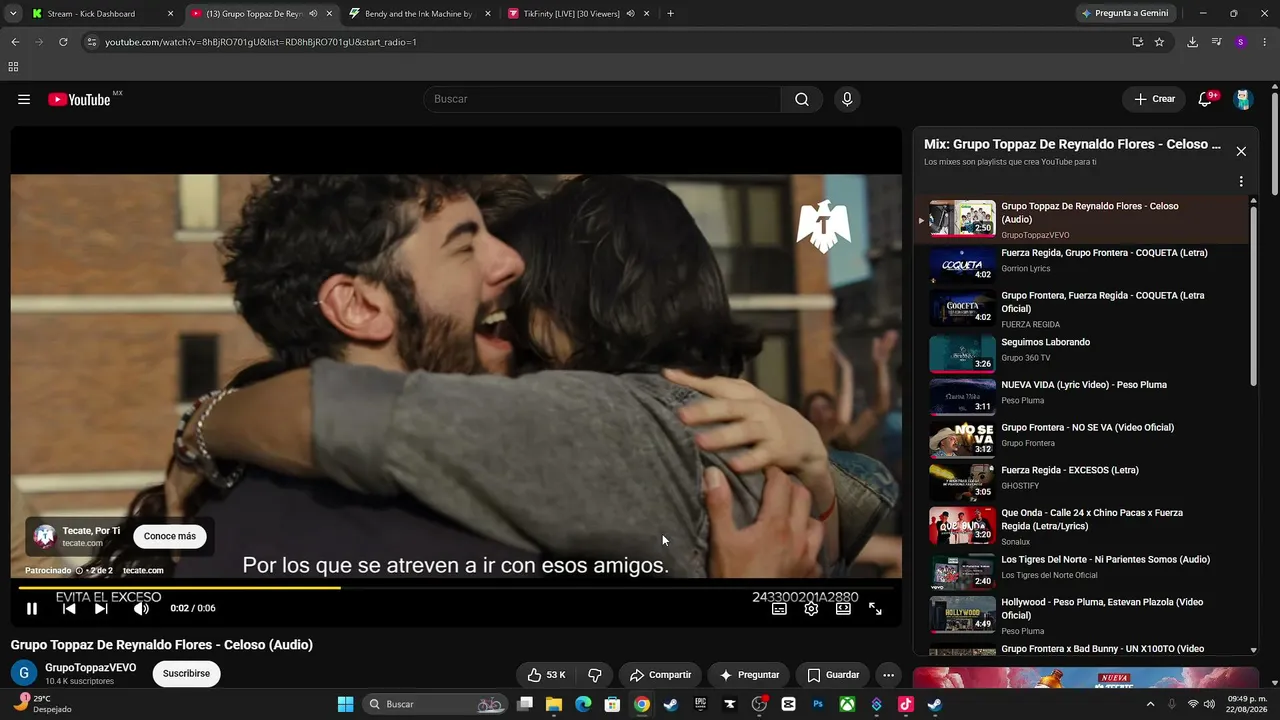Open File Explorer from taskbar
1280x720 pixels.
(554, 704)
